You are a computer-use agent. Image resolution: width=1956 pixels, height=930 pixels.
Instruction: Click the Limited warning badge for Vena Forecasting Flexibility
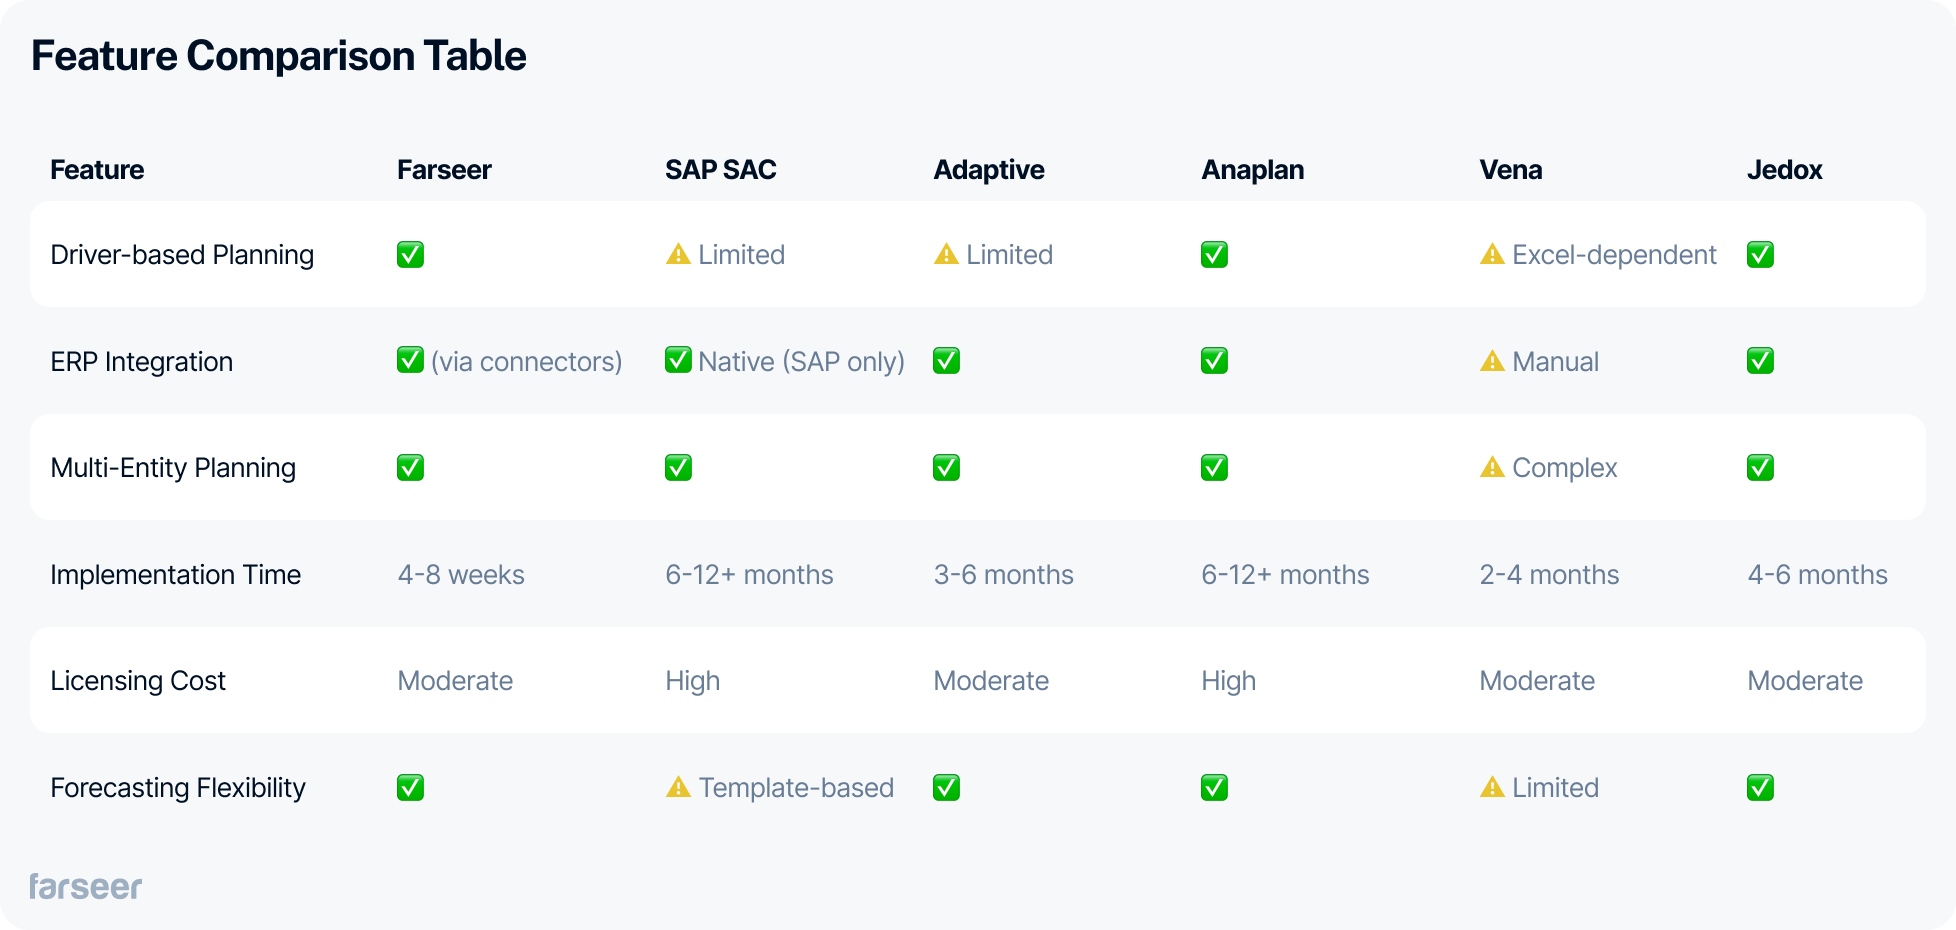coord(1539,787)
